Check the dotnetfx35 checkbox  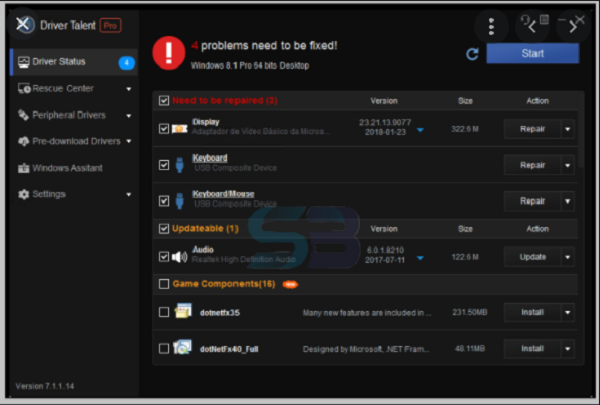tap(164, 312)
